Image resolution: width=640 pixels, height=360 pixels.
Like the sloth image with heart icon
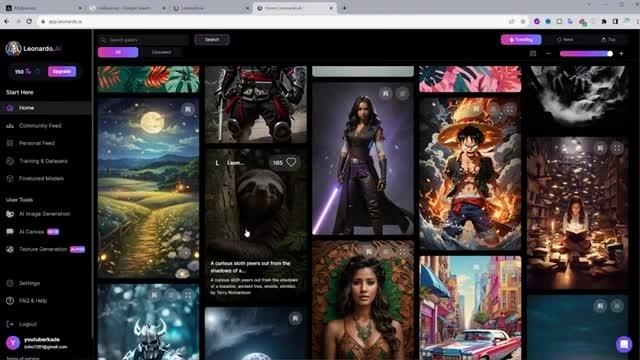pyautogui.click(x=291, y=162)
